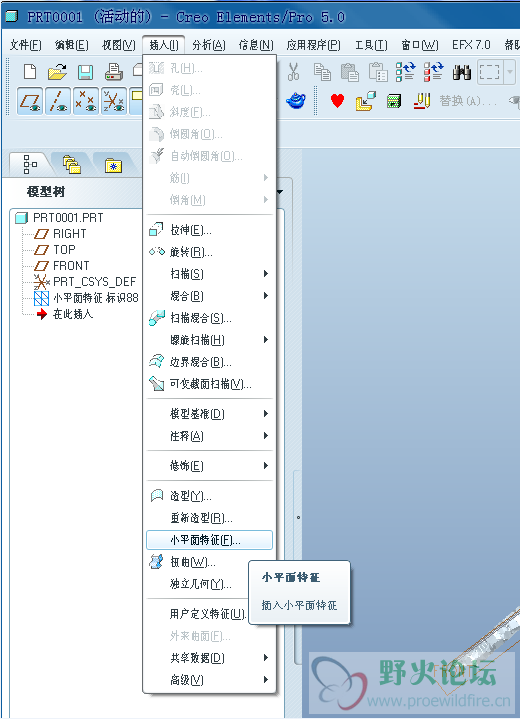
Task: Switch to the Model Tree navigator tab
Action: tap(30, 164)
